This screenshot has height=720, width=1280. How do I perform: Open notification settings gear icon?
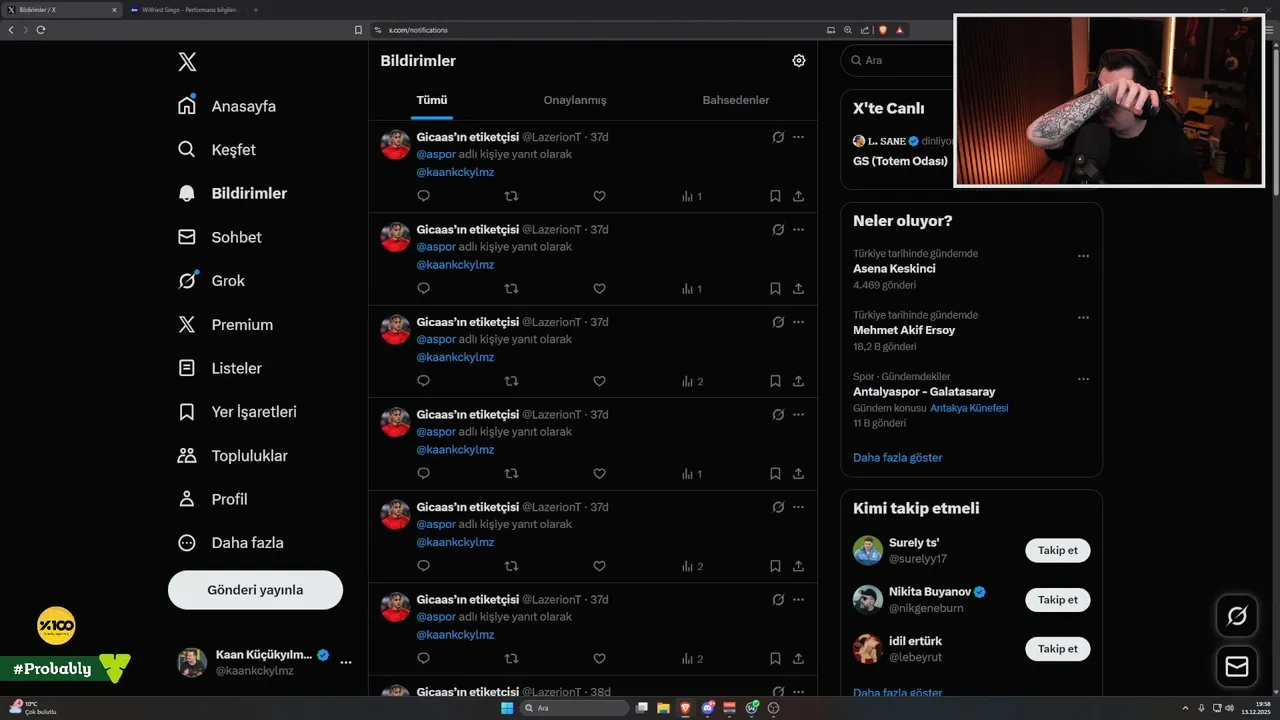click(x=799, y=60)
